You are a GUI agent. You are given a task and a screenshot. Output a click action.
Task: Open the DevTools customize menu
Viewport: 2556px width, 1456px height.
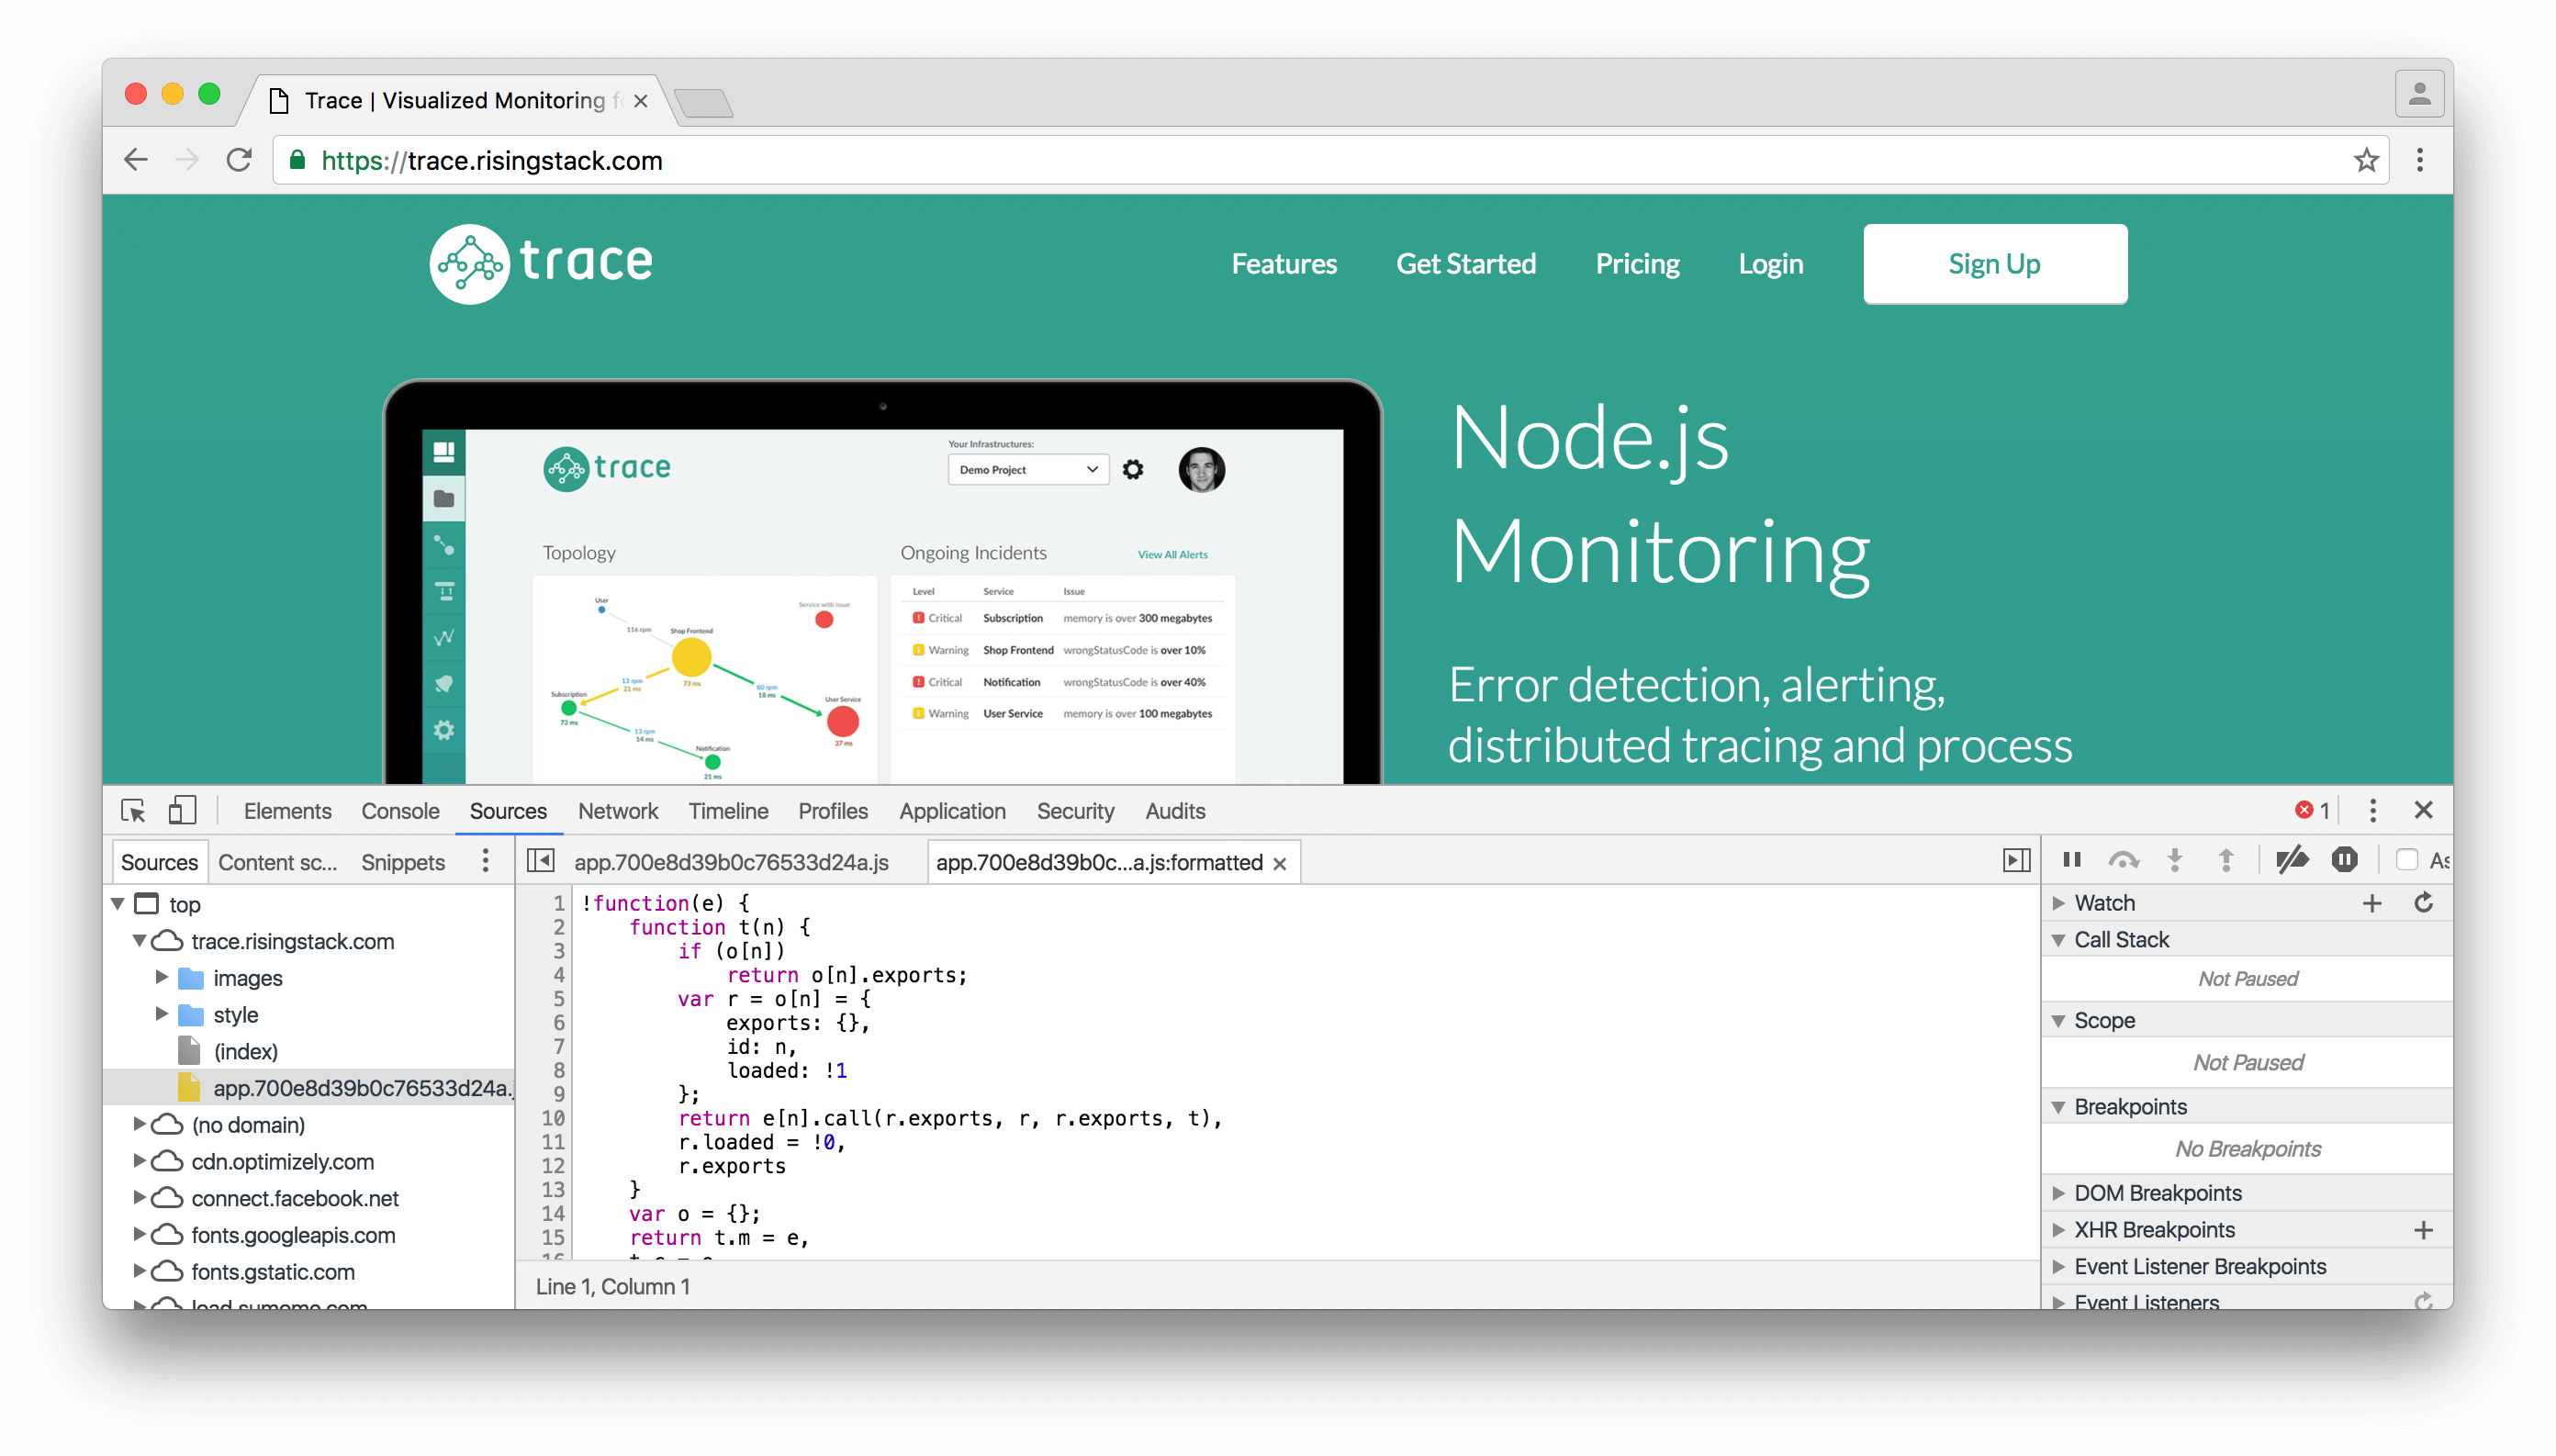2373,811
